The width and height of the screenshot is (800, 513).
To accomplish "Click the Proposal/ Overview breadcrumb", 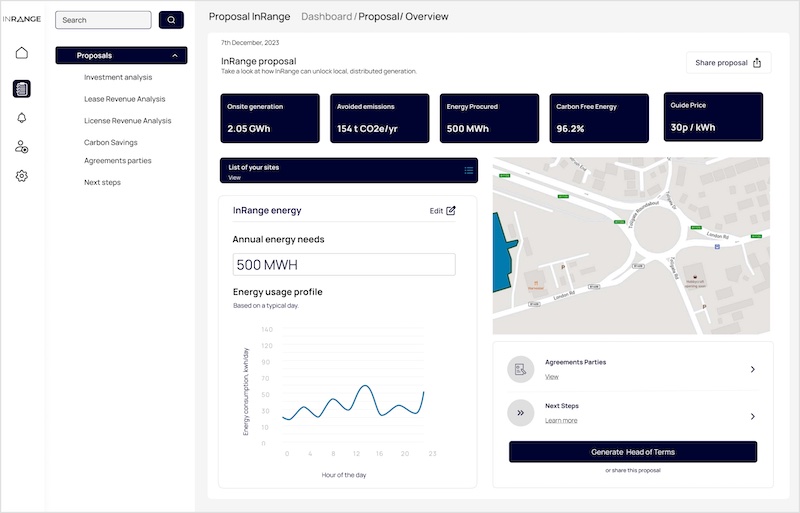I will [x=403, y=16].
